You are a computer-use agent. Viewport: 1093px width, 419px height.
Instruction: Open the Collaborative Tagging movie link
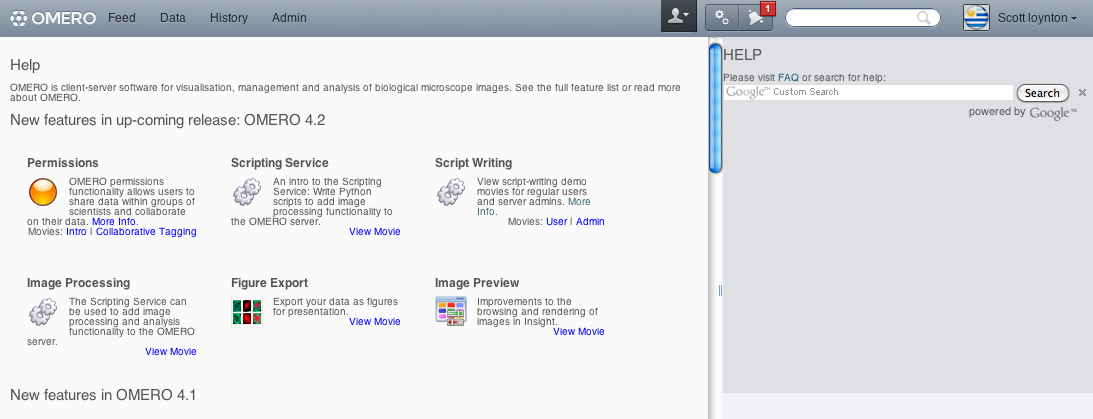click(146, 231)
